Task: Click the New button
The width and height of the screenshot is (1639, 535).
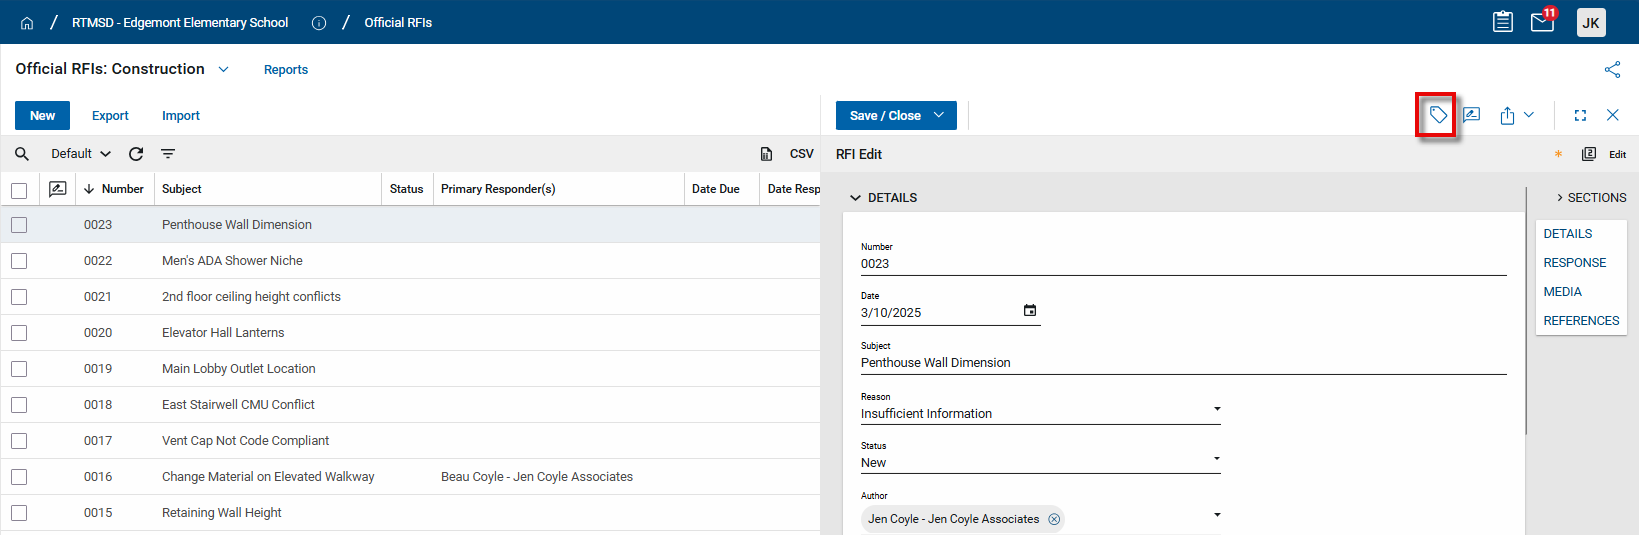Action: (42, 116)
